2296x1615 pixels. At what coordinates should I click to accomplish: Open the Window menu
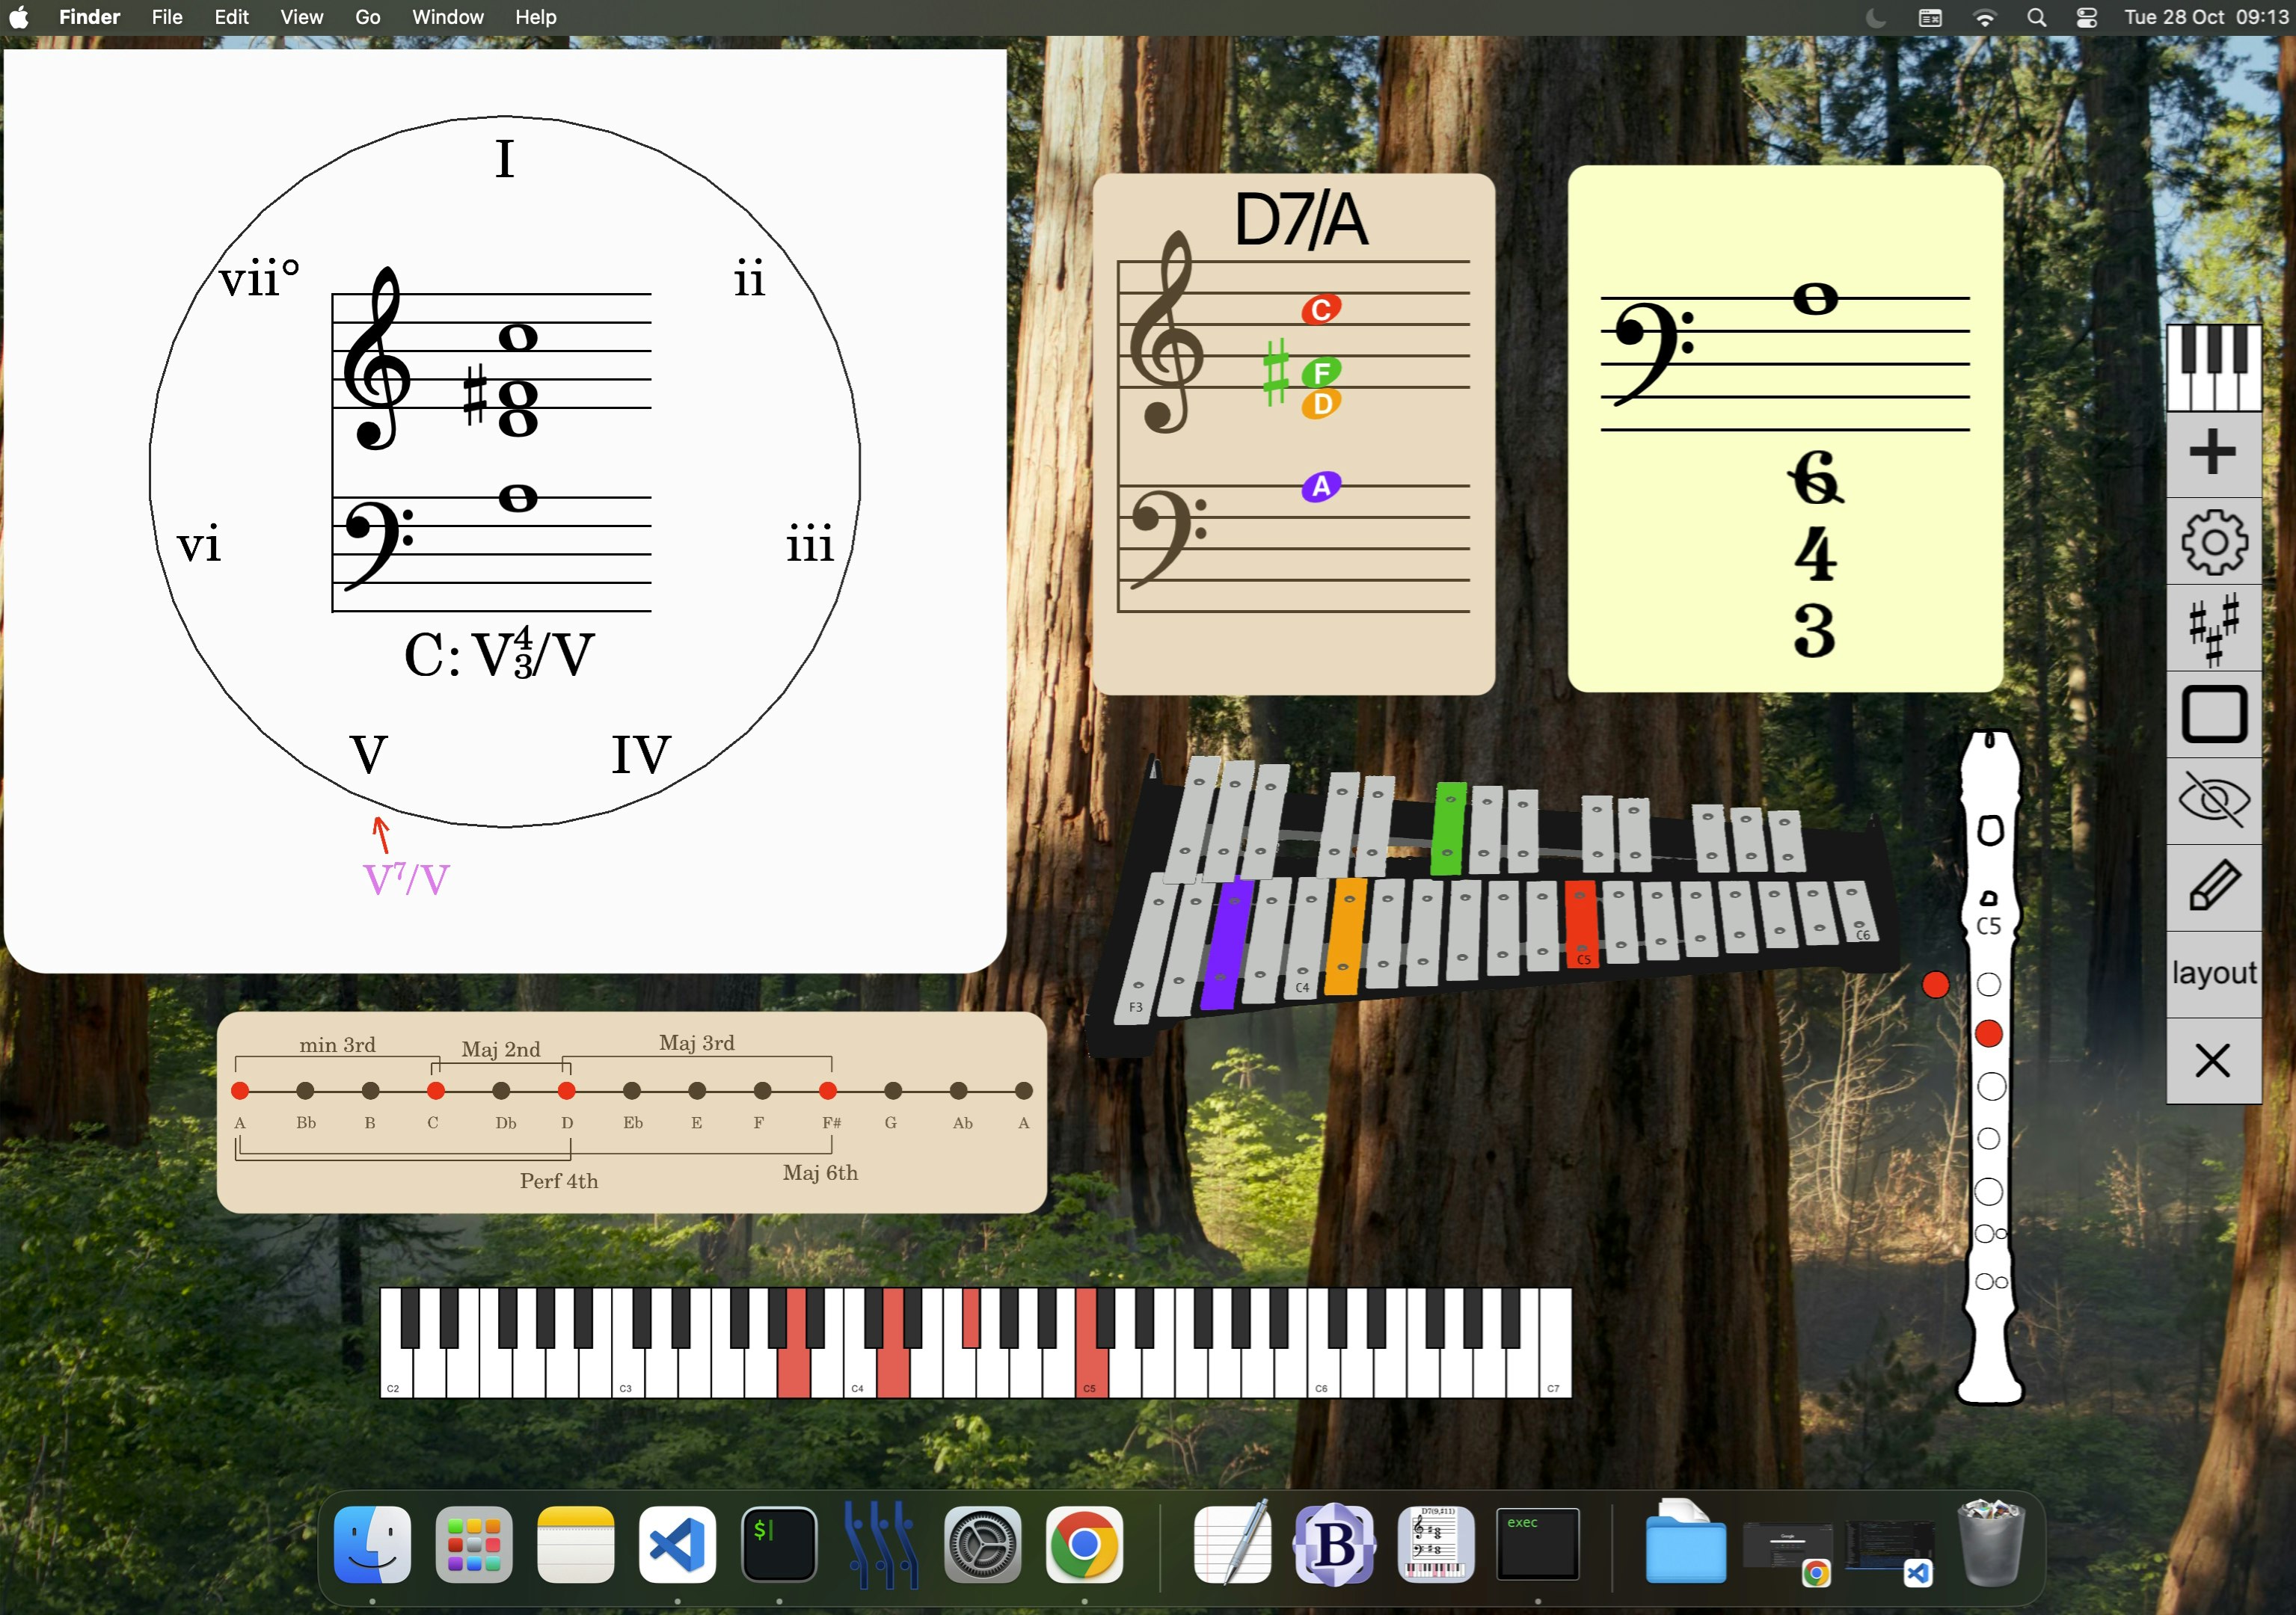447,17
